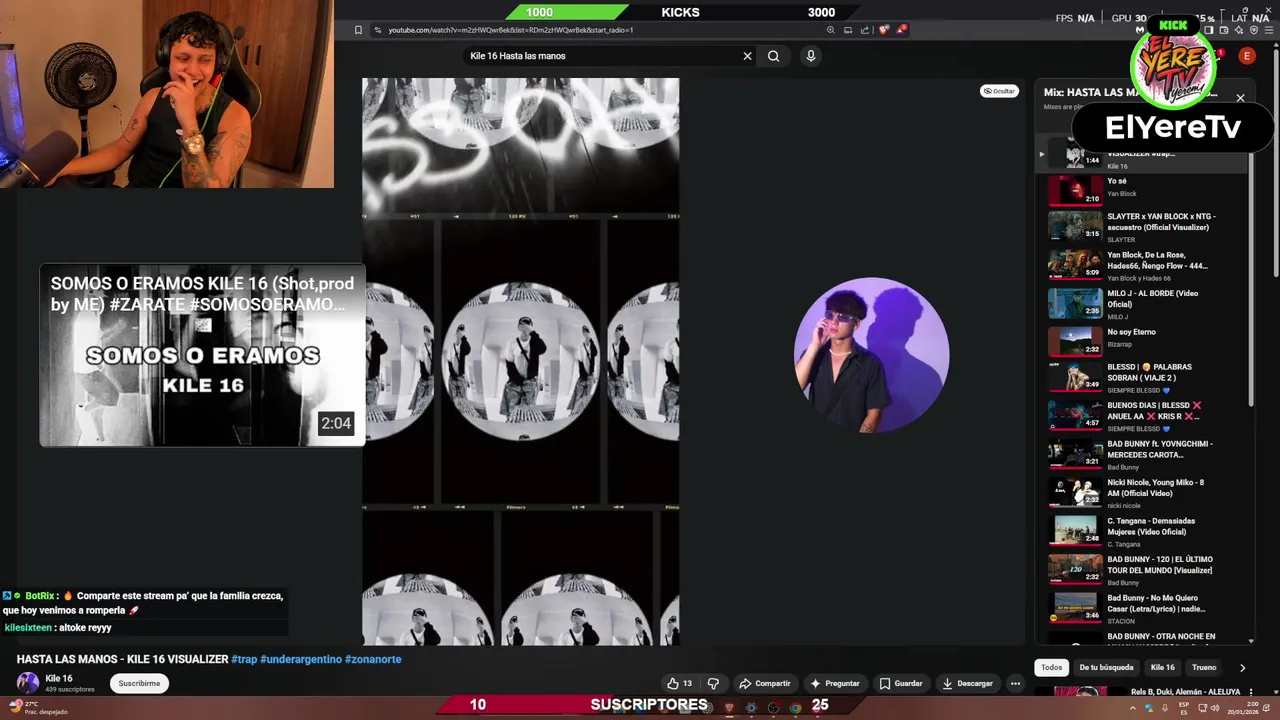Start voice search with the microphone icon
The height and width of the screenshot is (720, 1280).
pyautogui.click(x=811, y=56)
